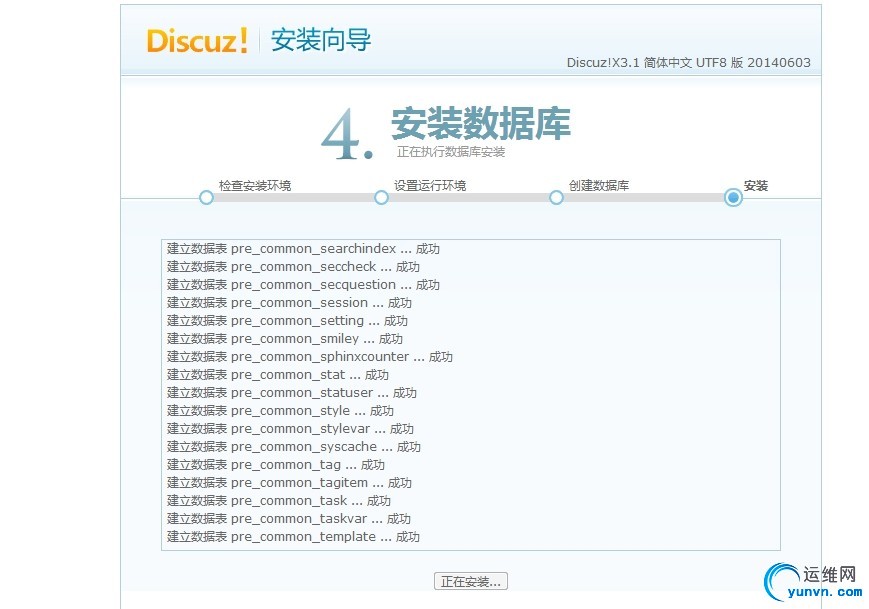Screen dimensions: 869x609
Task: Click the 安装数据库 step heading
Action: pos(481,124)
